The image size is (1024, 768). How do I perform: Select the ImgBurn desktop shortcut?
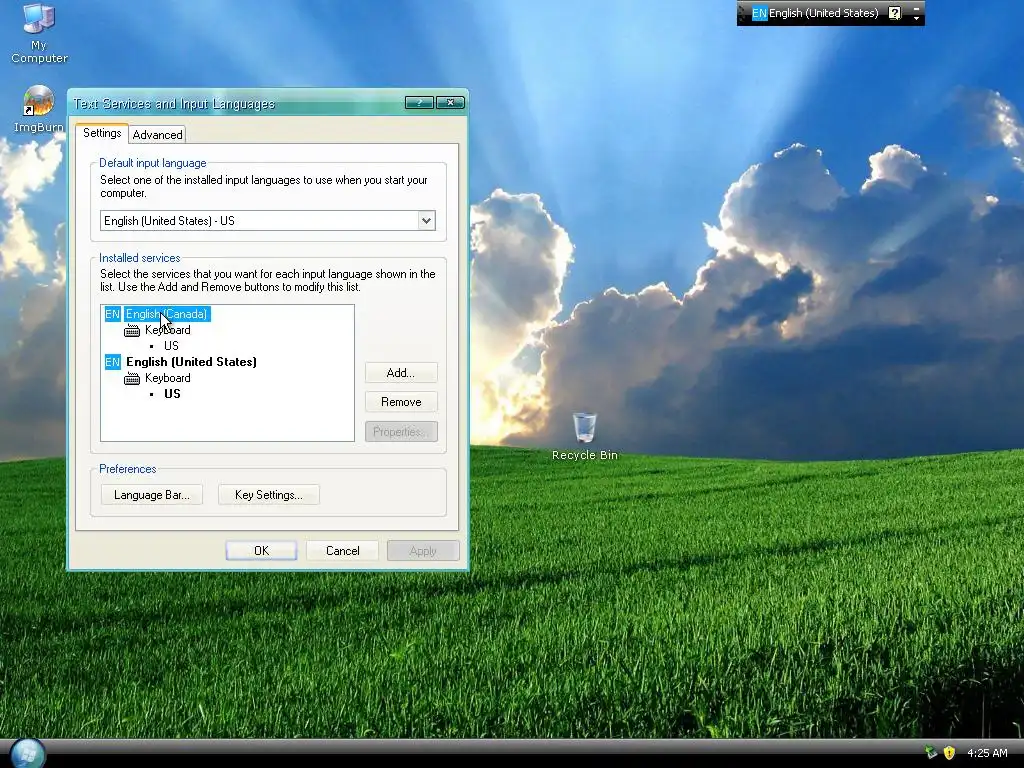pos(39,109)
